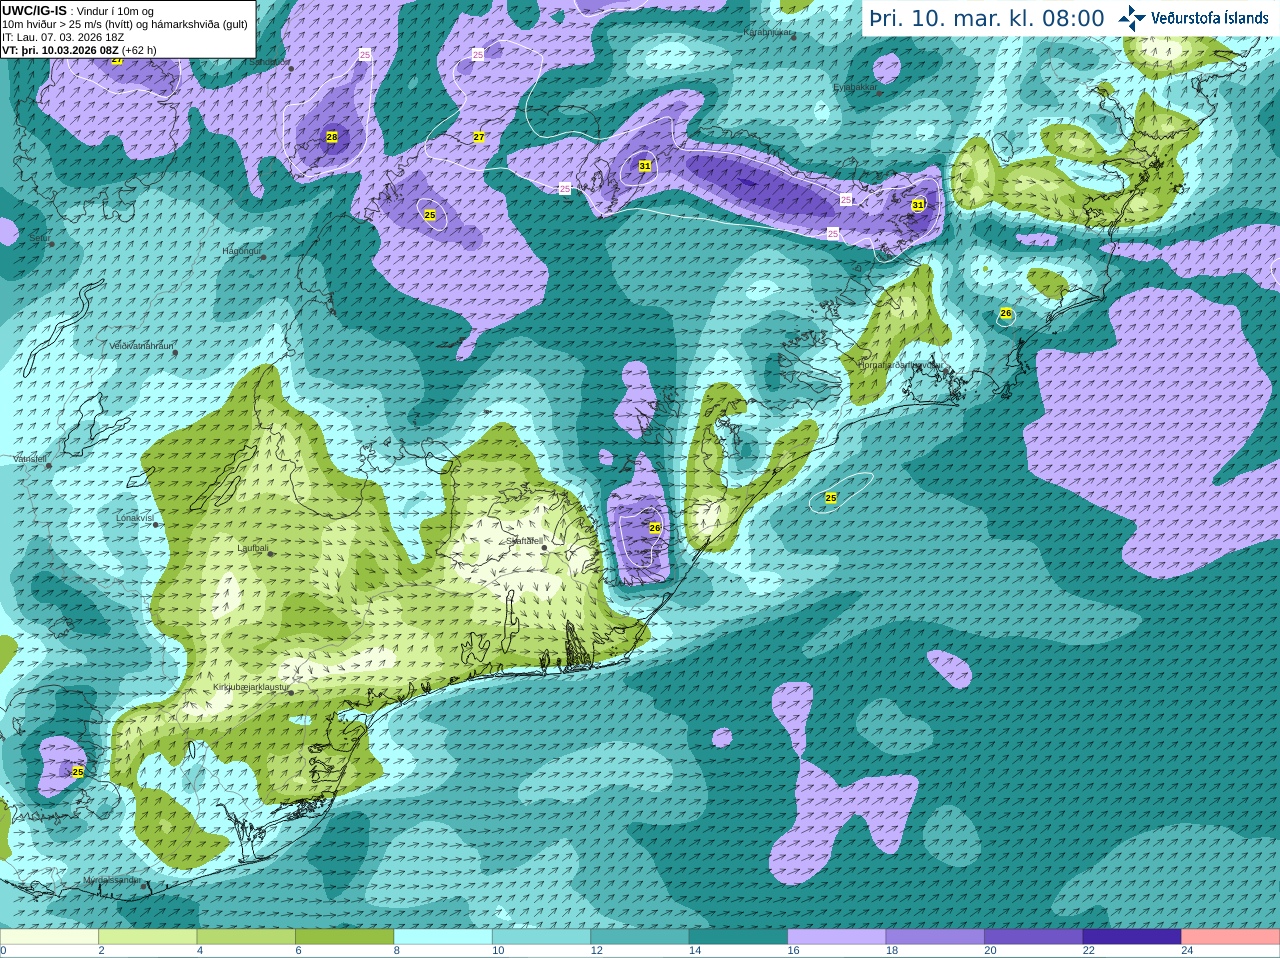This screenshot has height=958, width=1280.
Task: Click the 25 gust marker inside offshore white contour
Action: point(831,497)
